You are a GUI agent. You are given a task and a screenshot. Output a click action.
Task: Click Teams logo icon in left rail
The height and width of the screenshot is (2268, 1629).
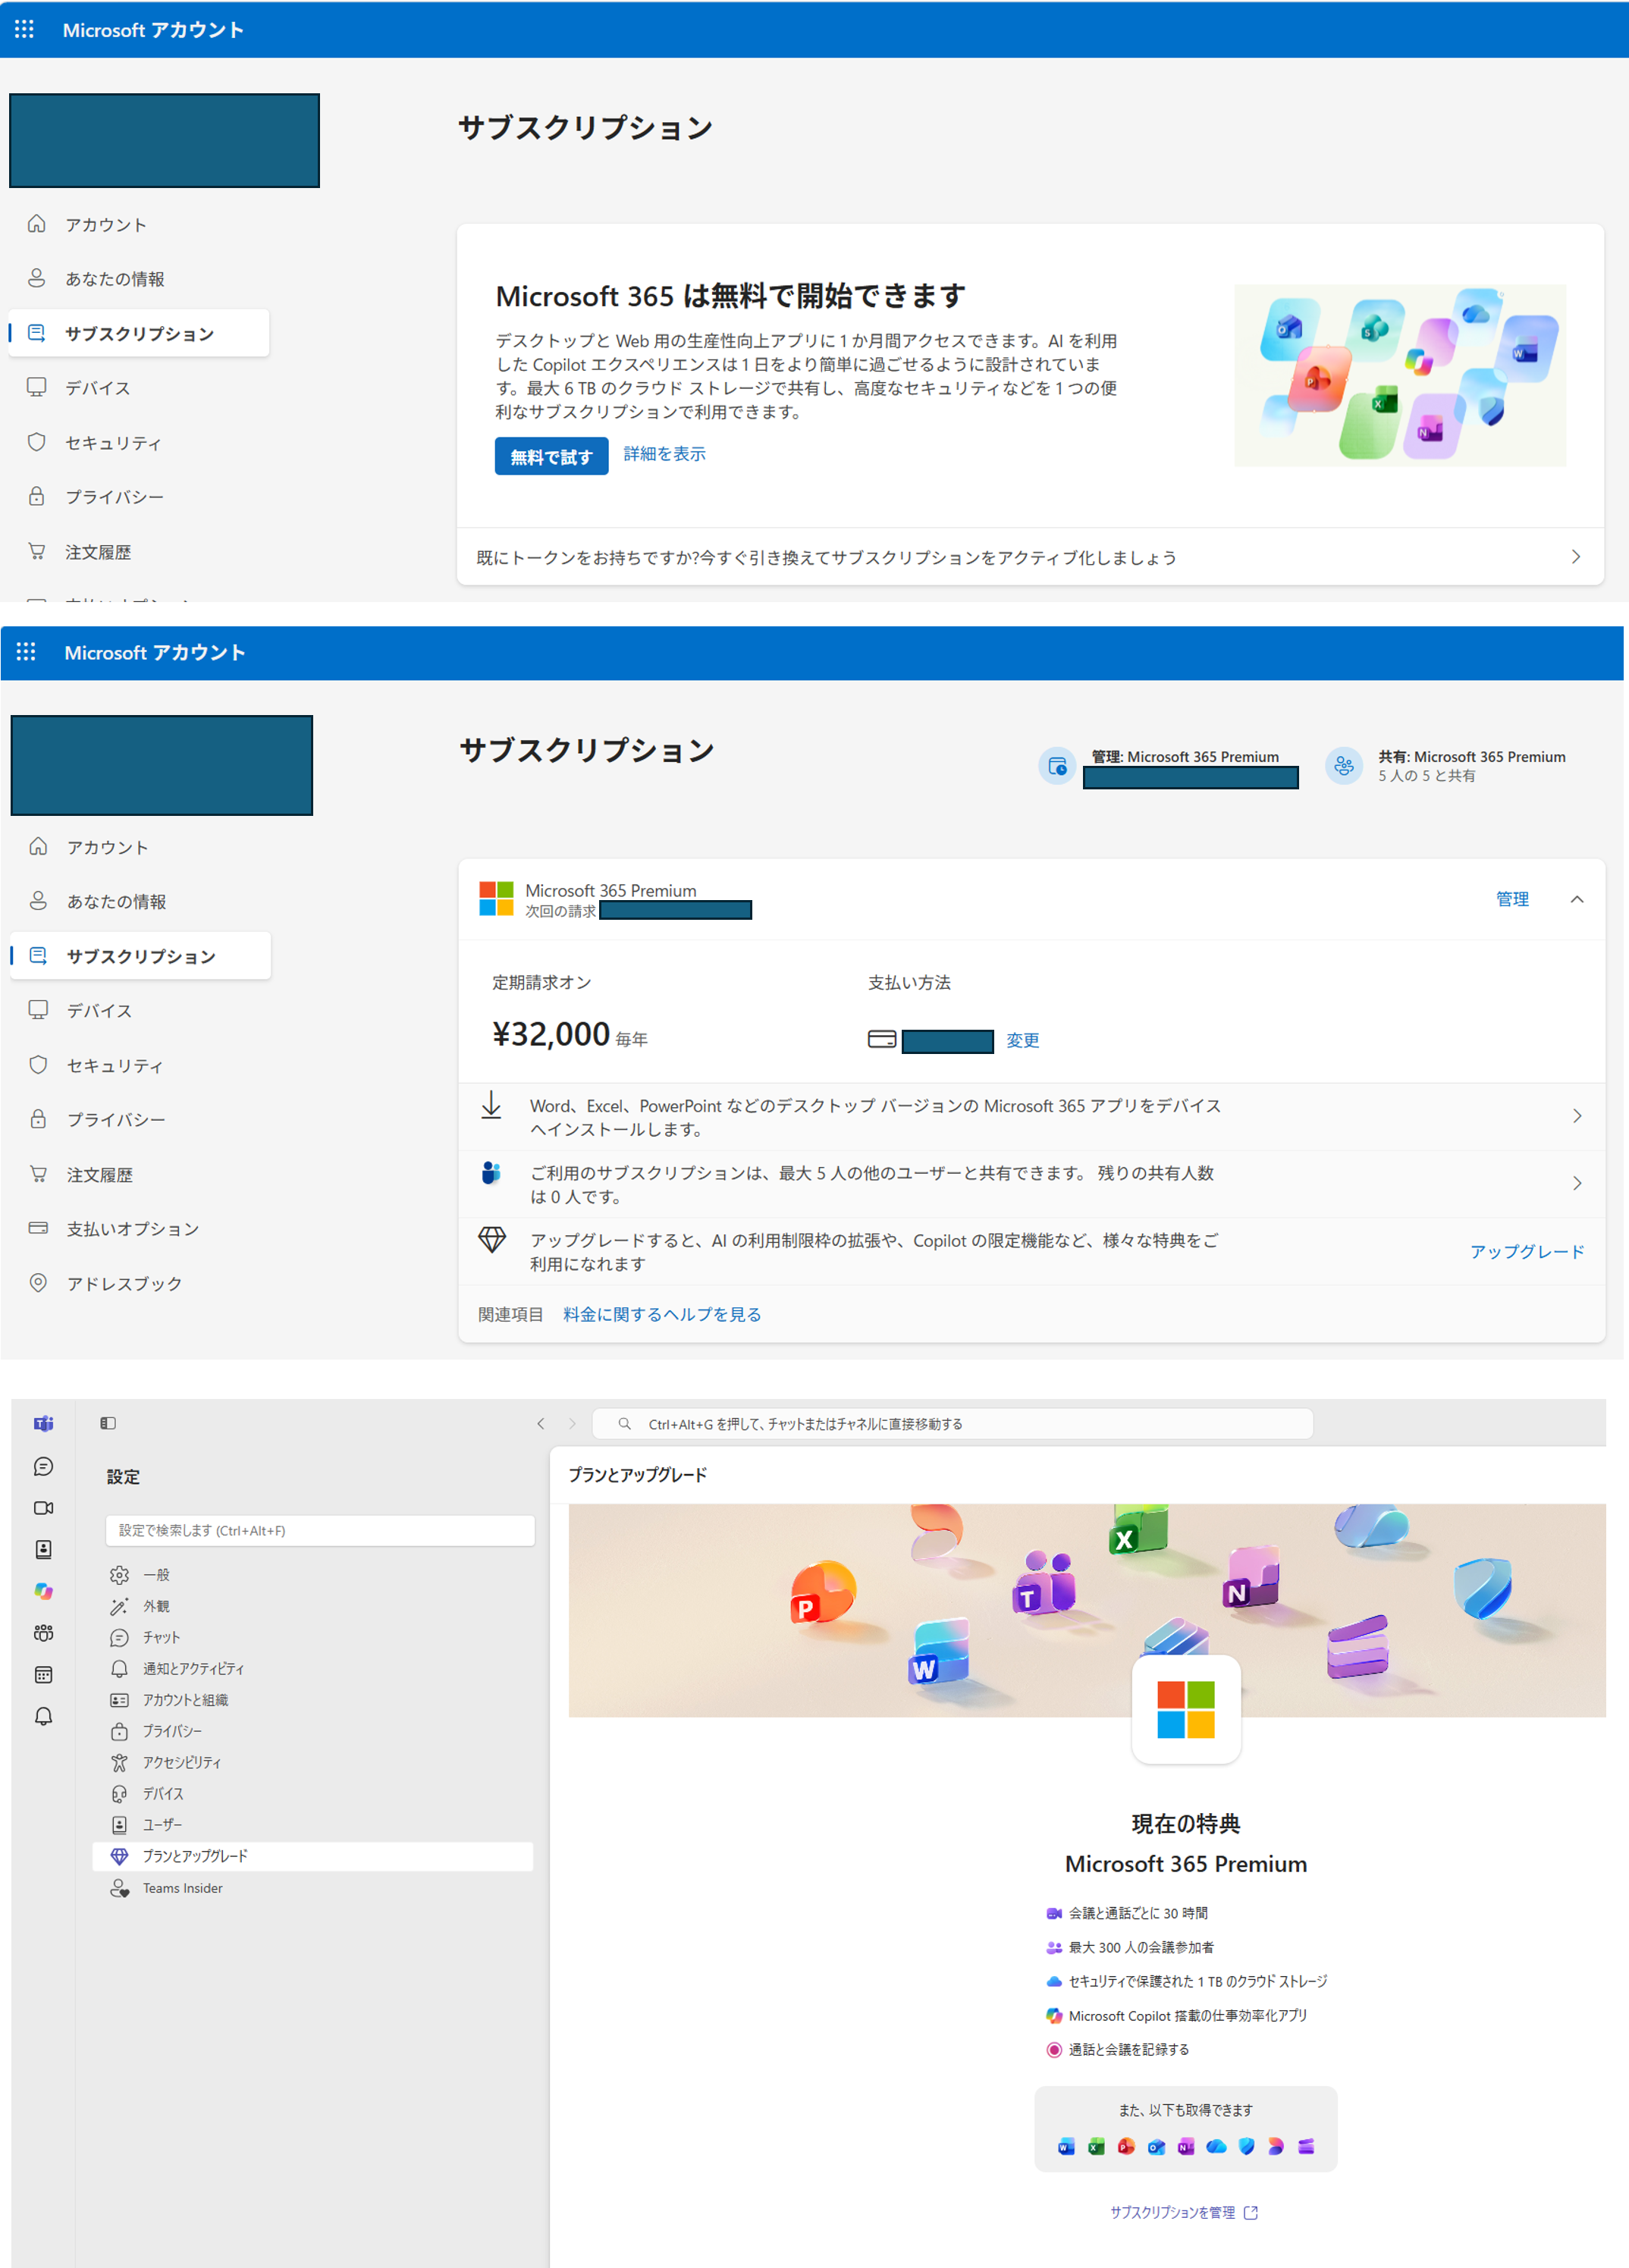click(43, 1424)
